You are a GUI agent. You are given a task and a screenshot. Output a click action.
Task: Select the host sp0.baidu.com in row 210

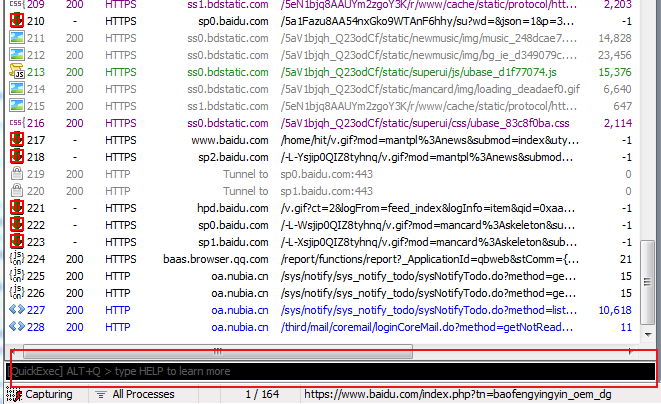click(x=233, y=21)
